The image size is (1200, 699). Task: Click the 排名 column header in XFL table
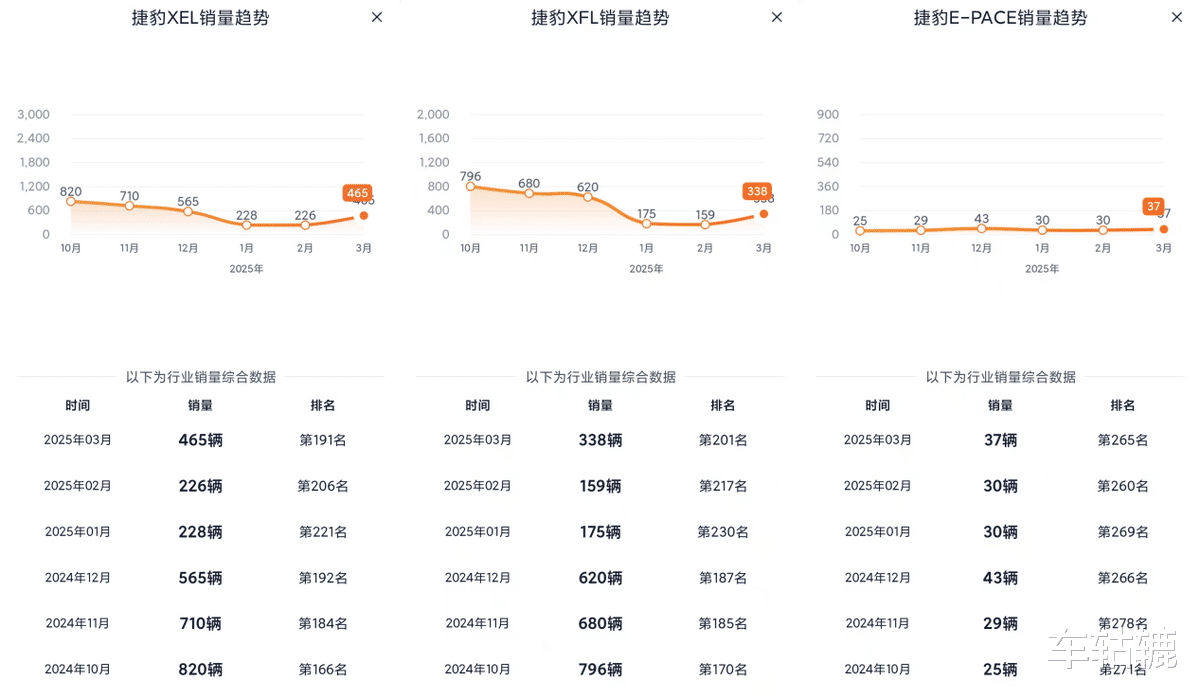click(723, 406)
